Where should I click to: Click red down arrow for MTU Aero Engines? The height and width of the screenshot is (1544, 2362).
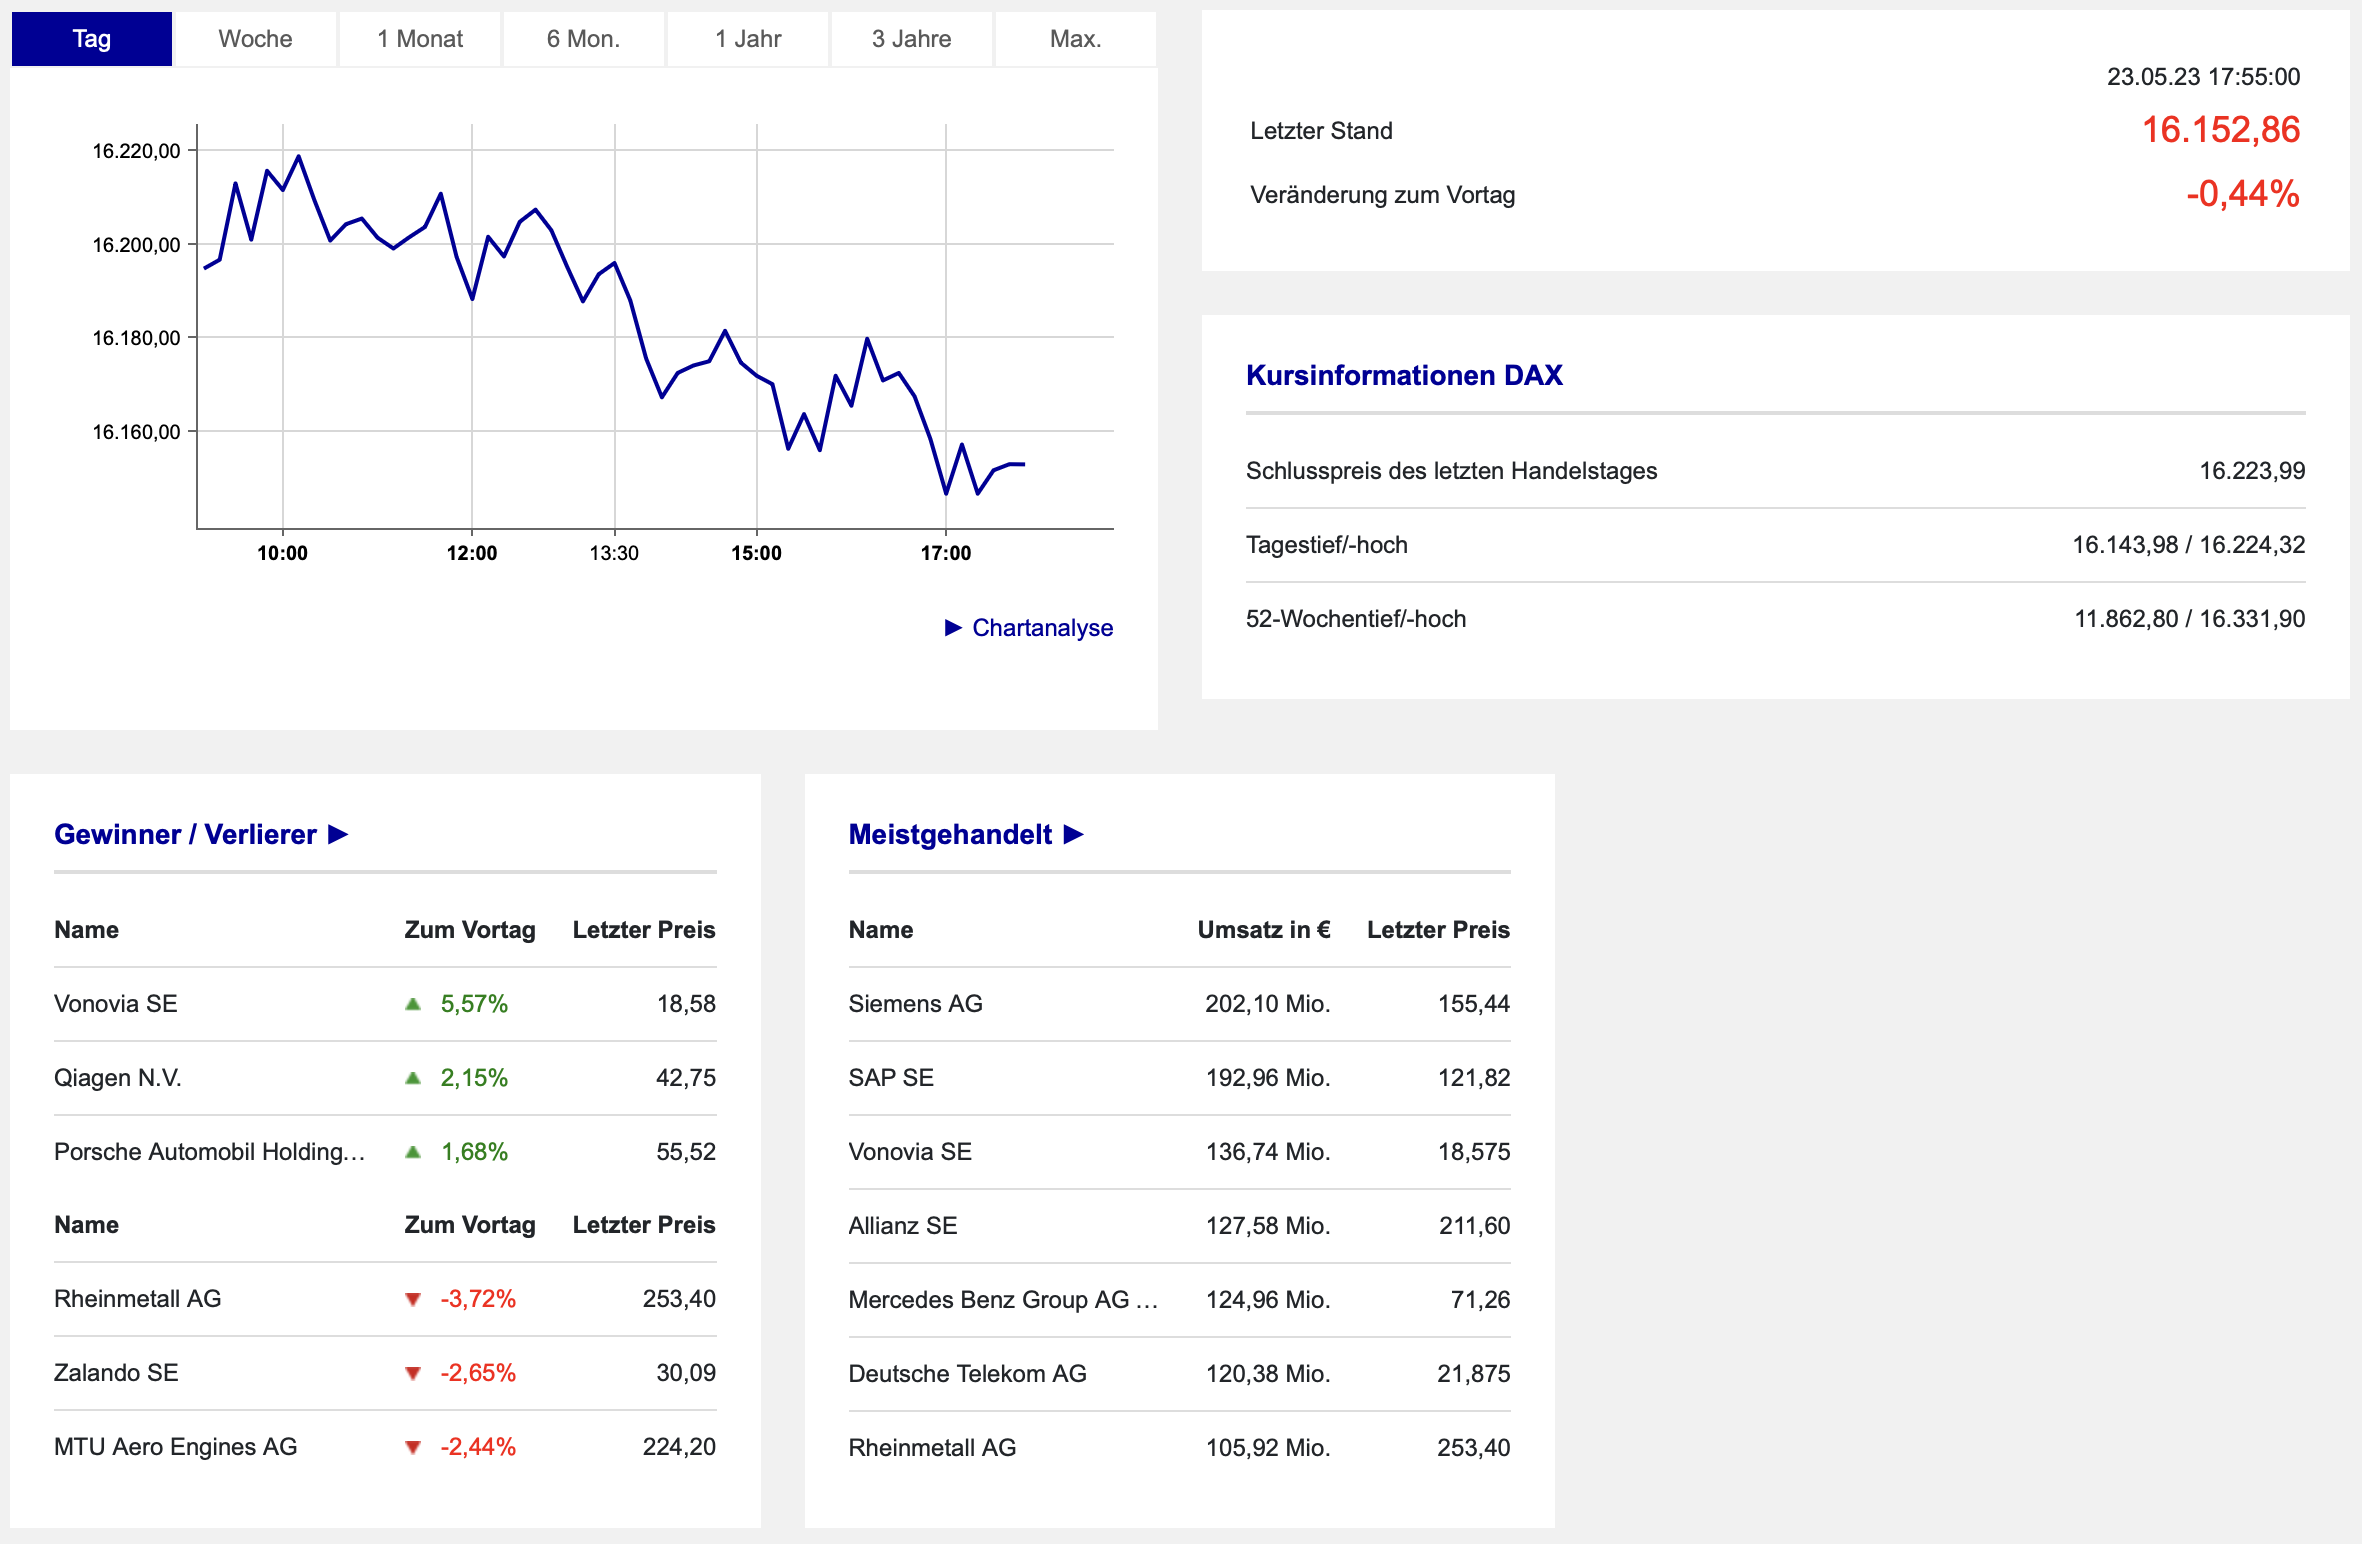point(412,1447)
